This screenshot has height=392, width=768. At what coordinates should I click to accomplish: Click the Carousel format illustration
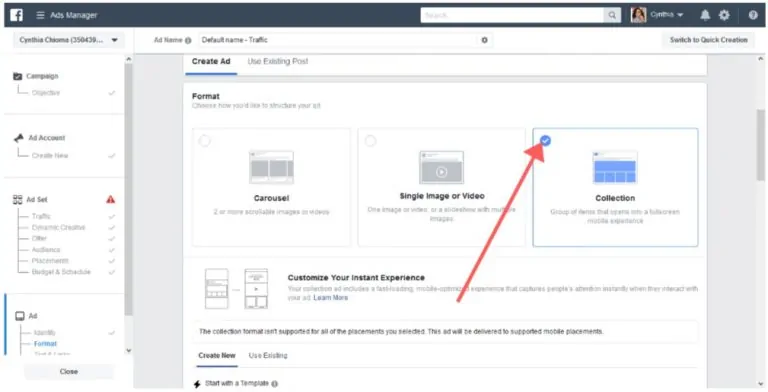pyautogui.click(x=271, y=167)
